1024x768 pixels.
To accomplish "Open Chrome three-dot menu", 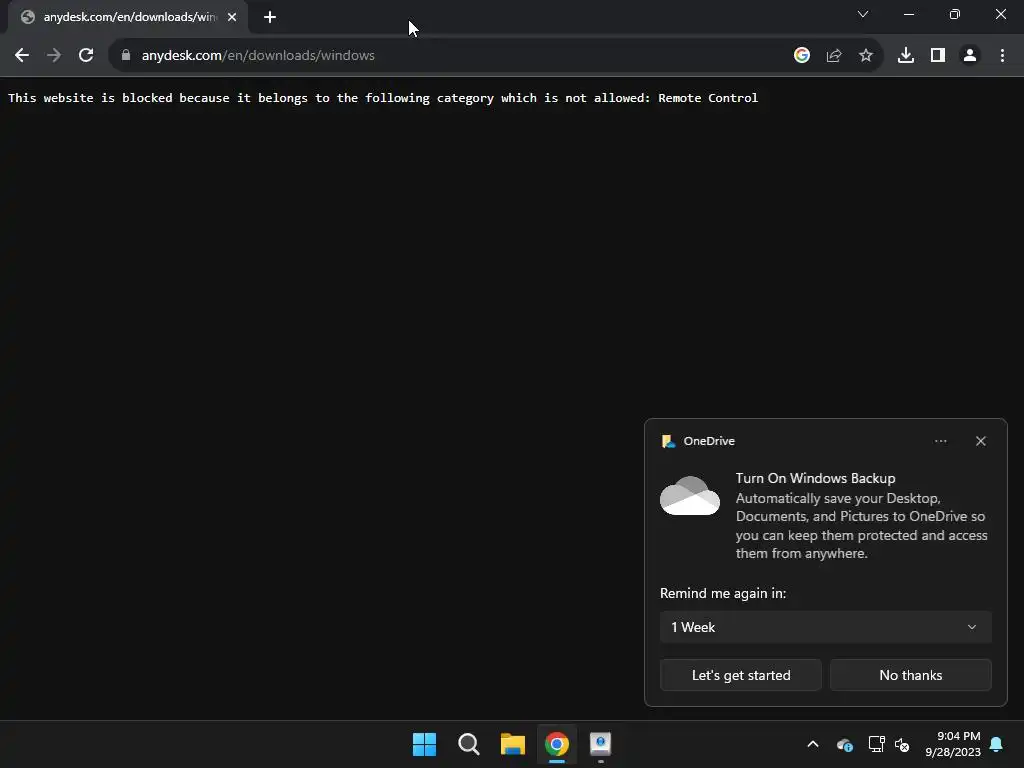I will pos(1002,56).
